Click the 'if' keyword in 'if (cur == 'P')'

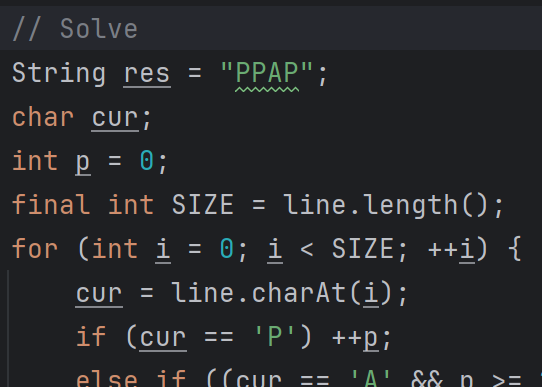pyautogui.click(x=91, y=336)
